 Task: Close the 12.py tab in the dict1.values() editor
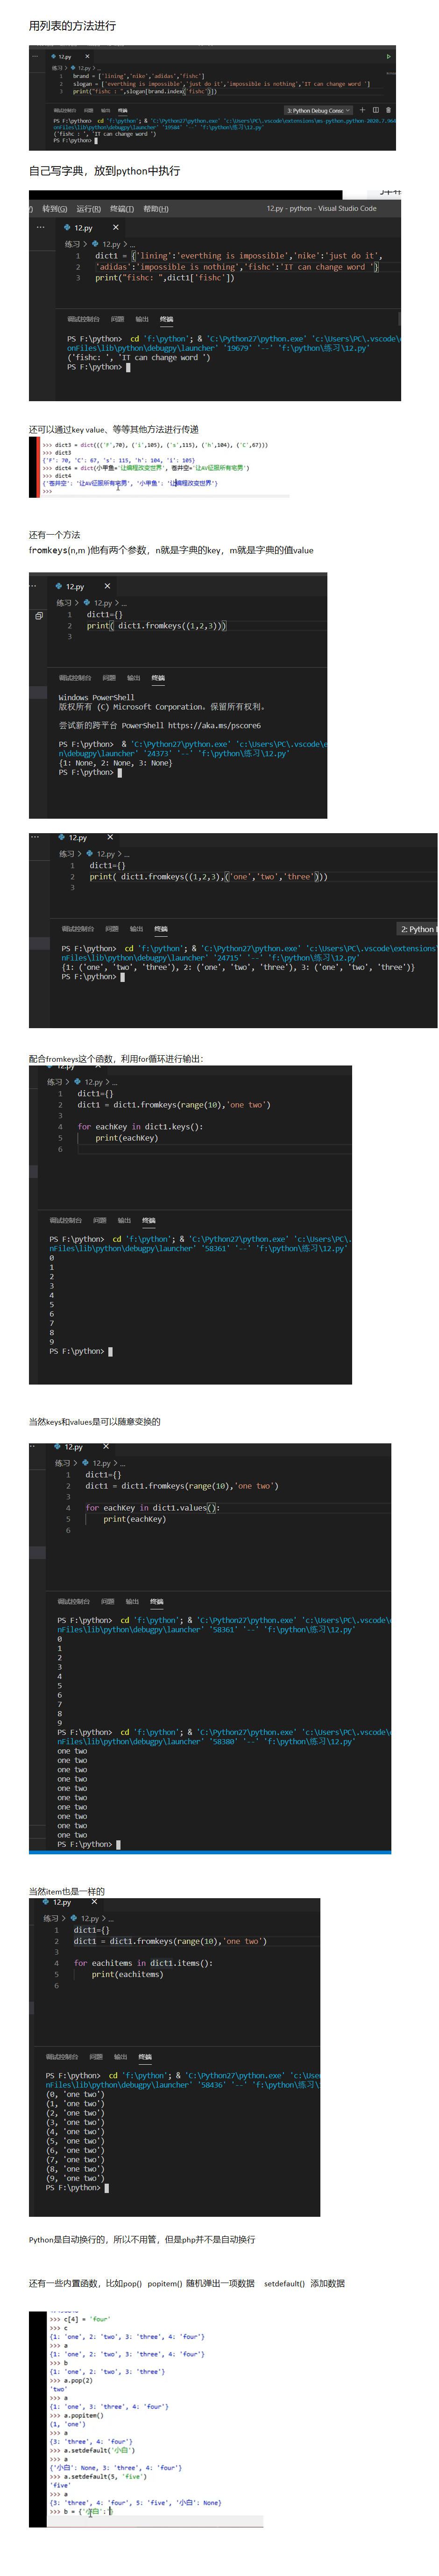point(106,1447)
